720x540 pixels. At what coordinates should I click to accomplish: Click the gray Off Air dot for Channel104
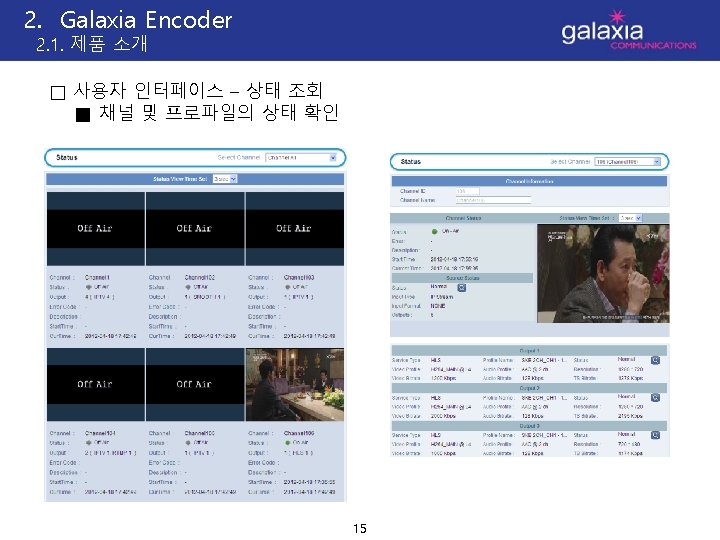pyautogui.click(x=89, y=443)
